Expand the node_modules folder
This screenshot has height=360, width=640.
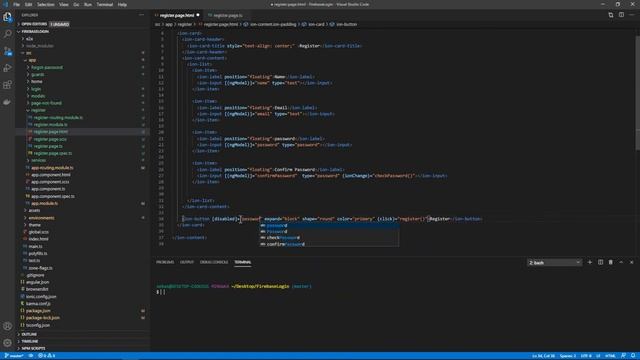[x=40, y=46]
